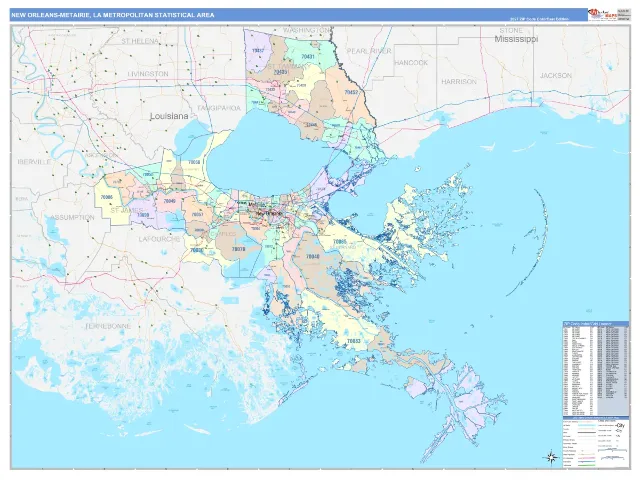Click the ZIP code index table header

(596, 324)
